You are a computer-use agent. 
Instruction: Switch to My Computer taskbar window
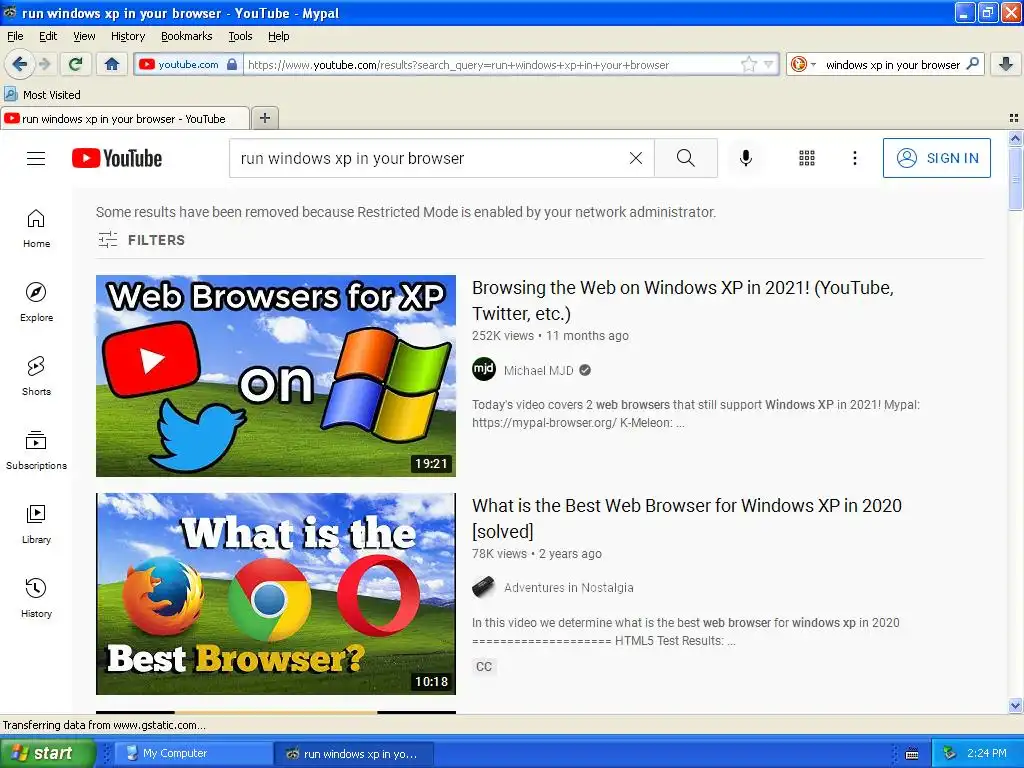tap(193, 753)
